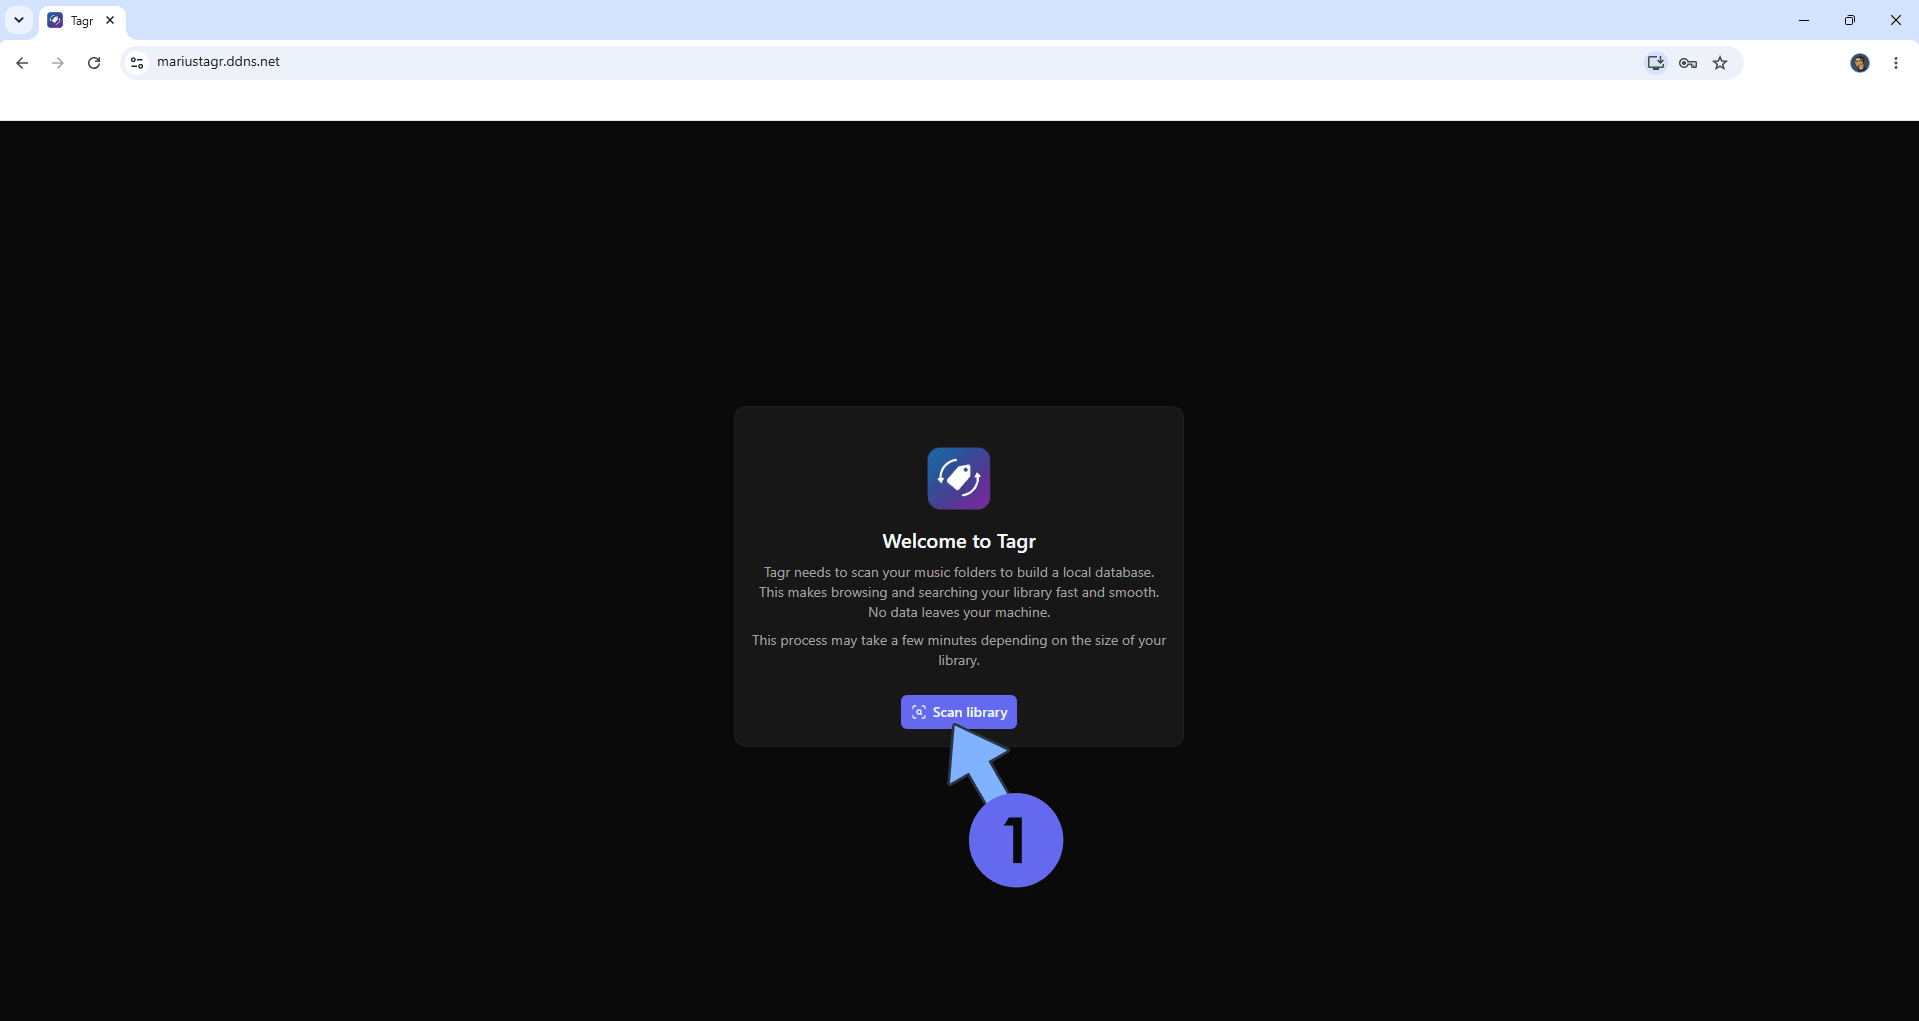Screen dimensions: 1919x1021
Task: Click the Welcome to Tagr heading
Action: (959, 541)
